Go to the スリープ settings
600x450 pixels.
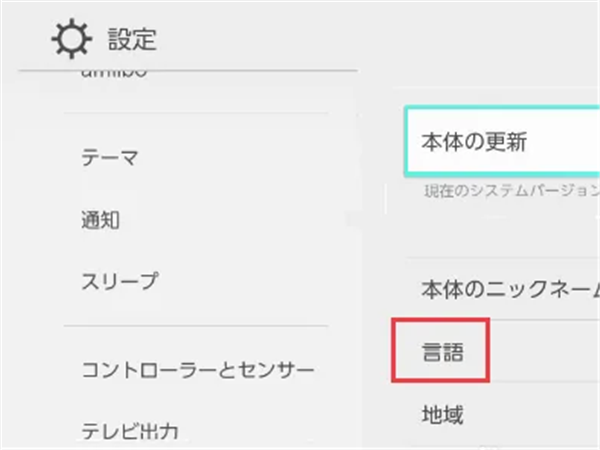(x=119, y=282)
